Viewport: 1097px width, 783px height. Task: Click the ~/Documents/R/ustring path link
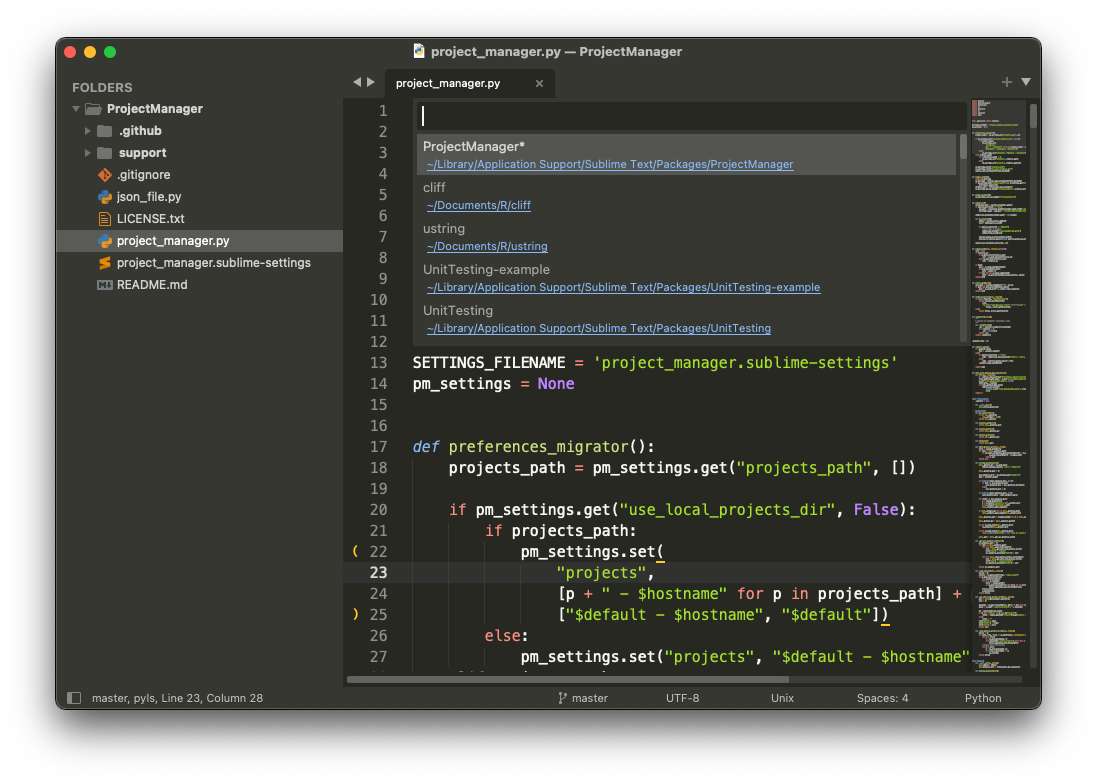coord(487,246)
